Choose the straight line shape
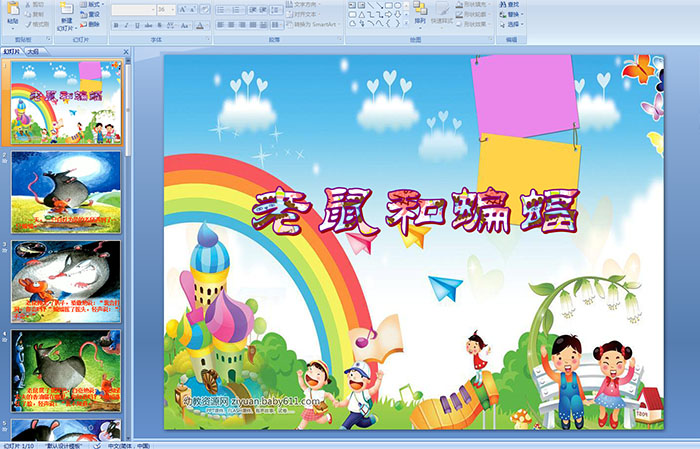 coord(371,5)
